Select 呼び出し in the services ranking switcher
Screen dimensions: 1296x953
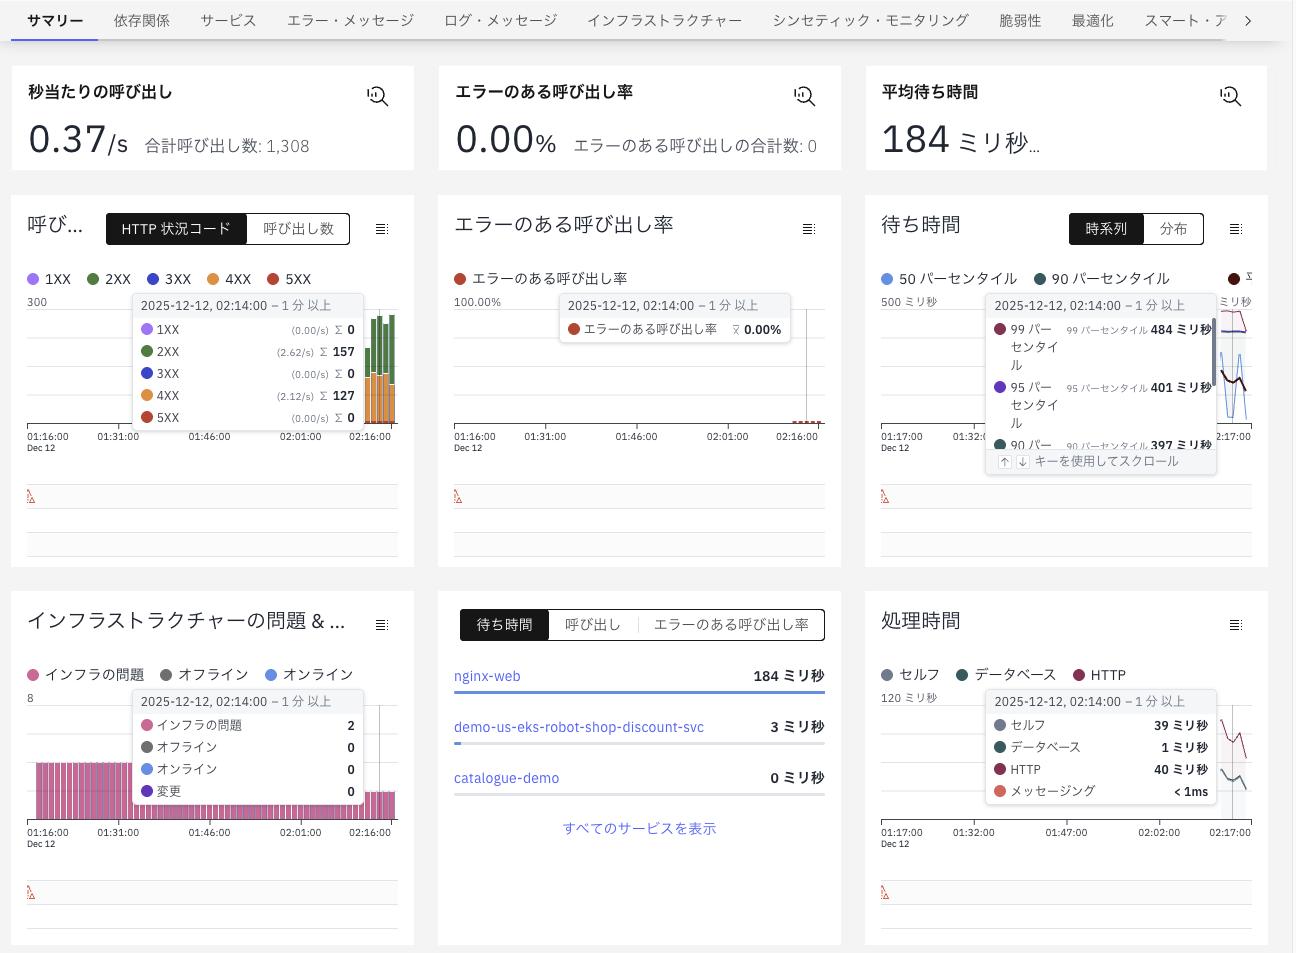pos(593,625)
